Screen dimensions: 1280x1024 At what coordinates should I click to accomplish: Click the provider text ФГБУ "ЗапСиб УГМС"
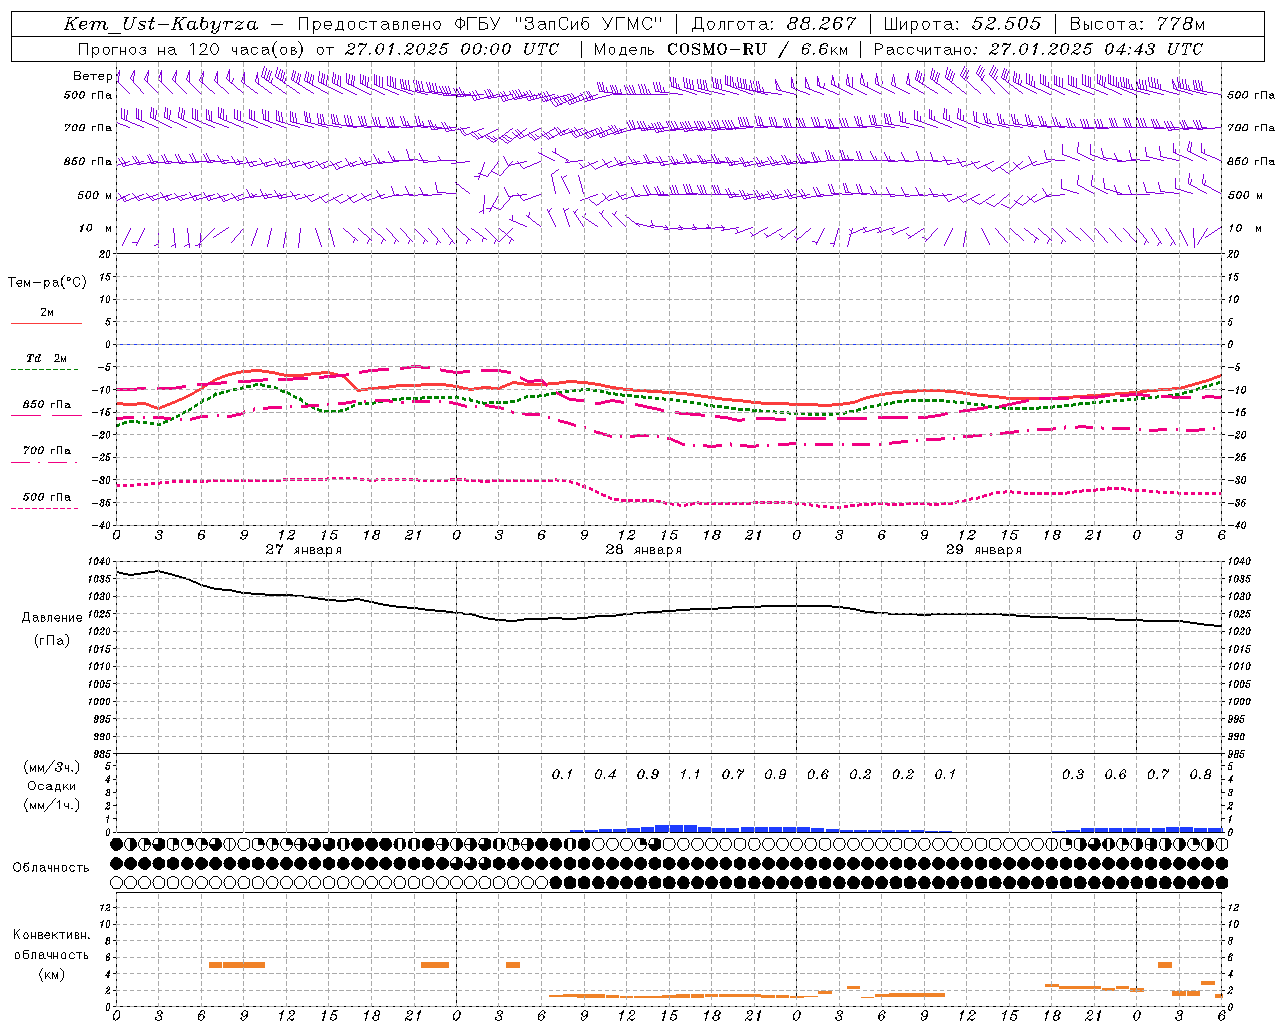coord(559,24)
